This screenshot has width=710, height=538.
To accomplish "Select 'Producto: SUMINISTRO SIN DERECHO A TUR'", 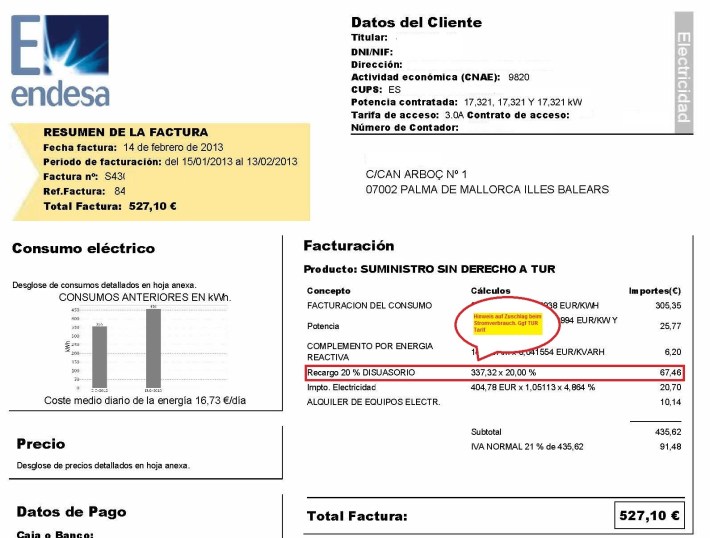I will (x=429, y=269).
